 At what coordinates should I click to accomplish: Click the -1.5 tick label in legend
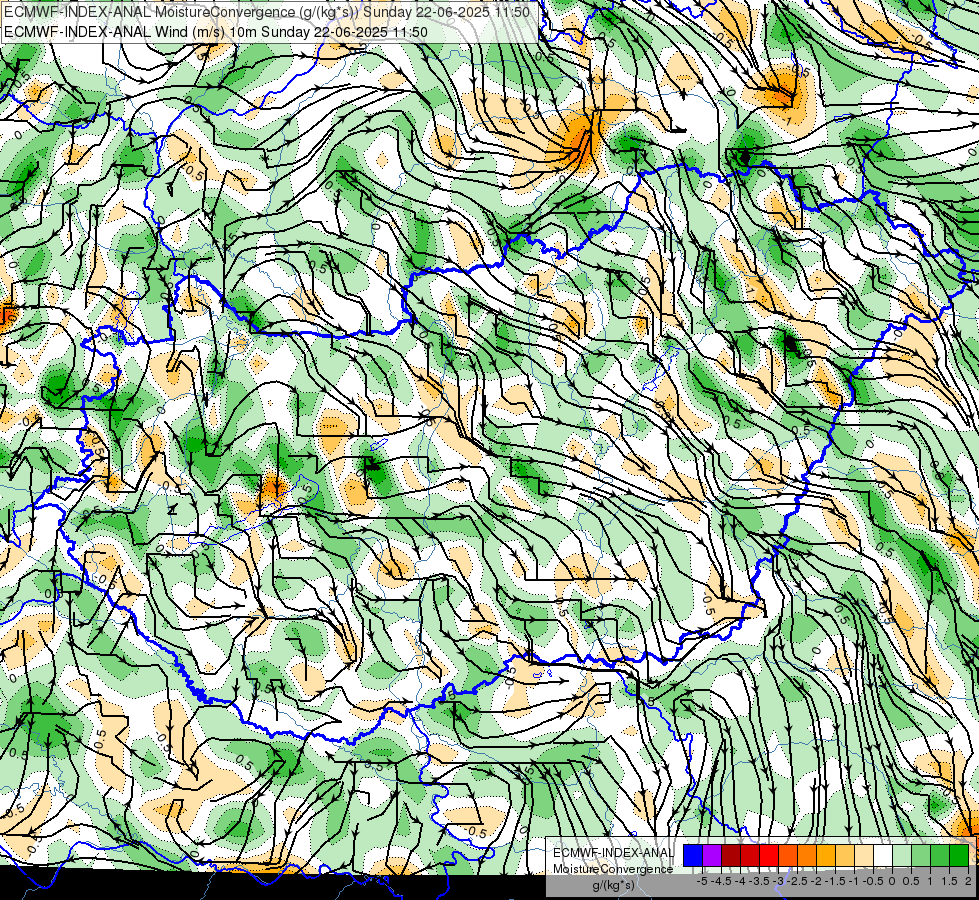coord(835,881)
